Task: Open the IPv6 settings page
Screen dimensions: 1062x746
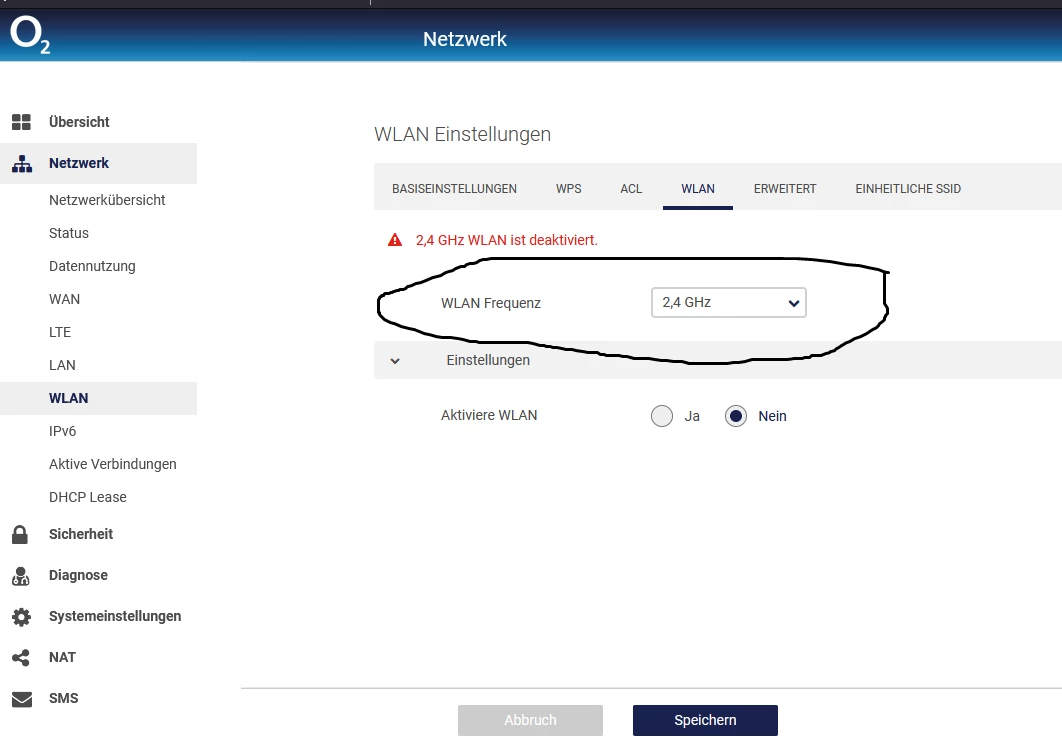Action: point(62,432)
